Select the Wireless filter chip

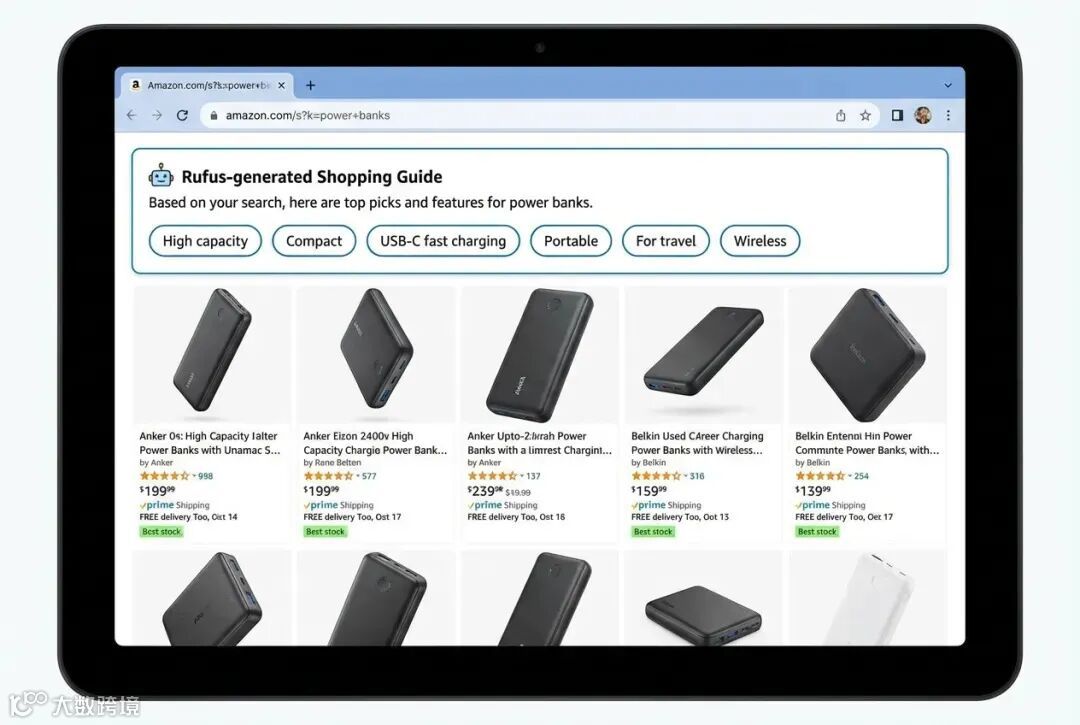[x=760, y=241]
